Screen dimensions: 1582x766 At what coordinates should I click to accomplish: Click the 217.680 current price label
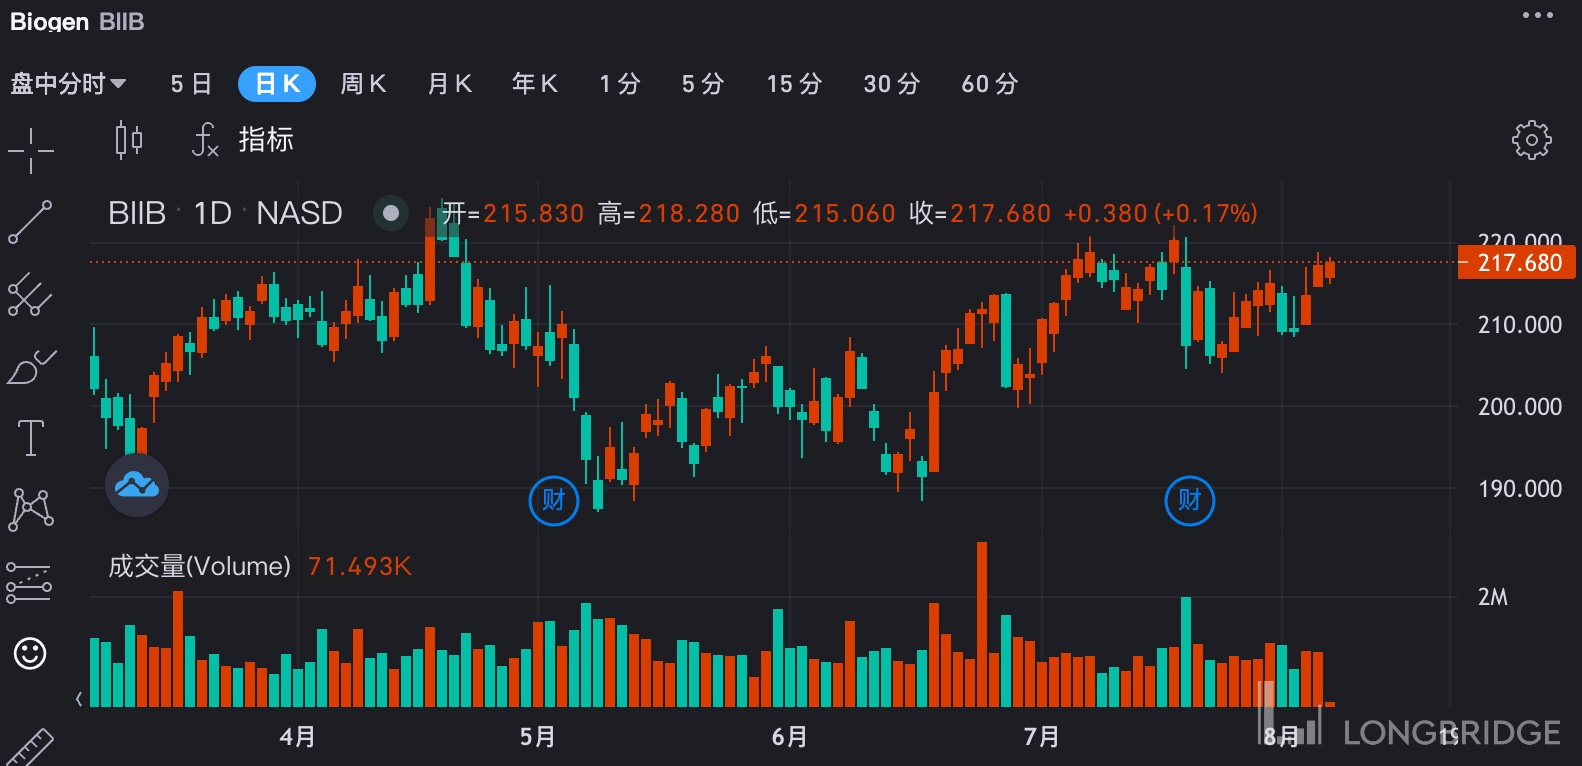(1517, 263)
